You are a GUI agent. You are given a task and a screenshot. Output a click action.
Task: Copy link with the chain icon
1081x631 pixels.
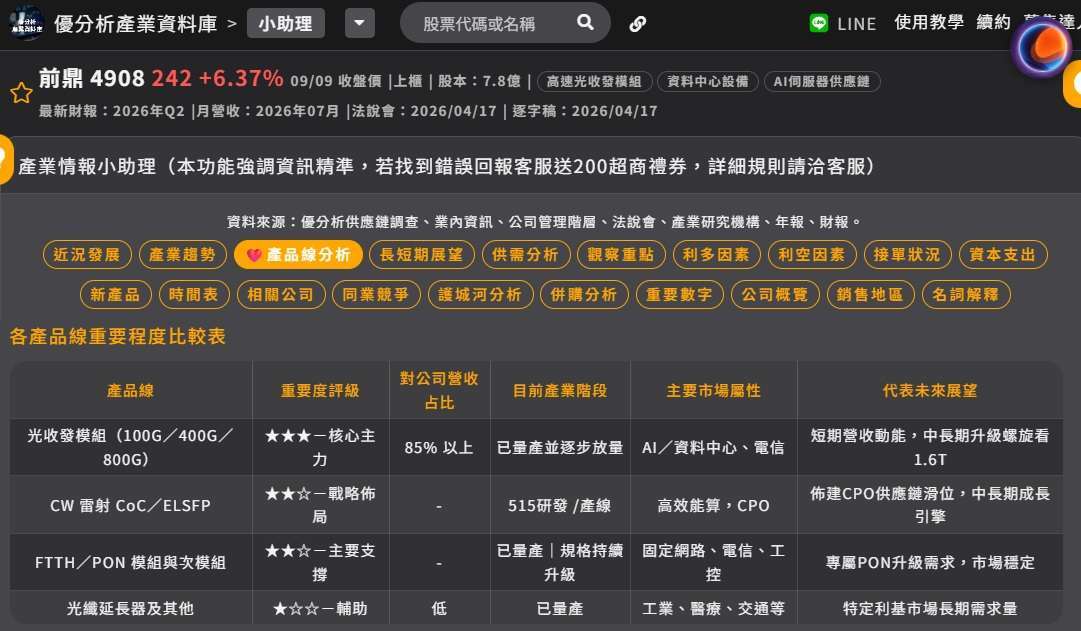click(638, 24)
